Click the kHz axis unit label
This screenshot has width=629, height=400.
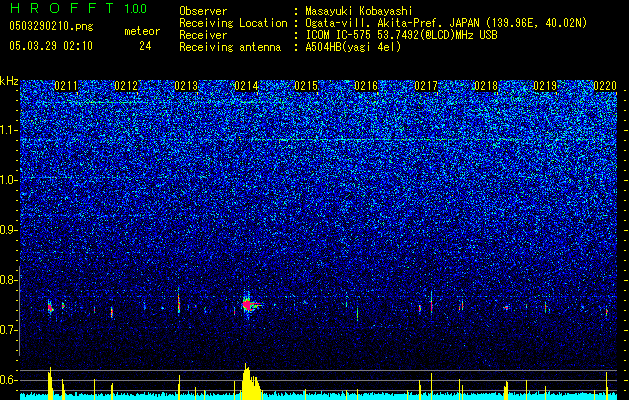pyautogui.click(x=9, y=81)
